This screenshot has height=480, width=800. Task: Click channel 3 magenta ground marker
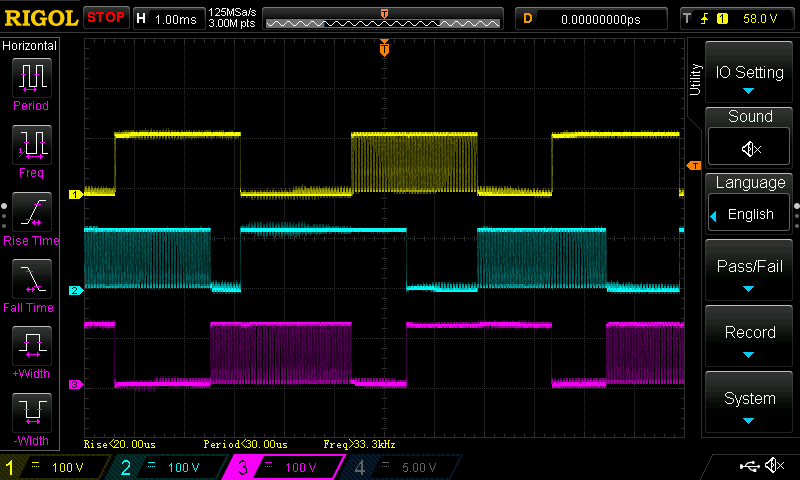(x=76, y=385)
